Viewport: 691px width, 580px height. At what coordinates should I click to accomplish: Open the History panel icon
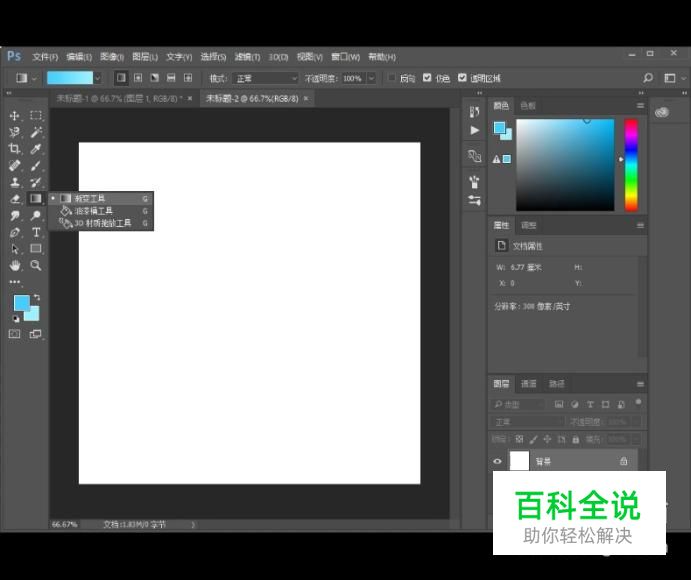pos(474,112)
